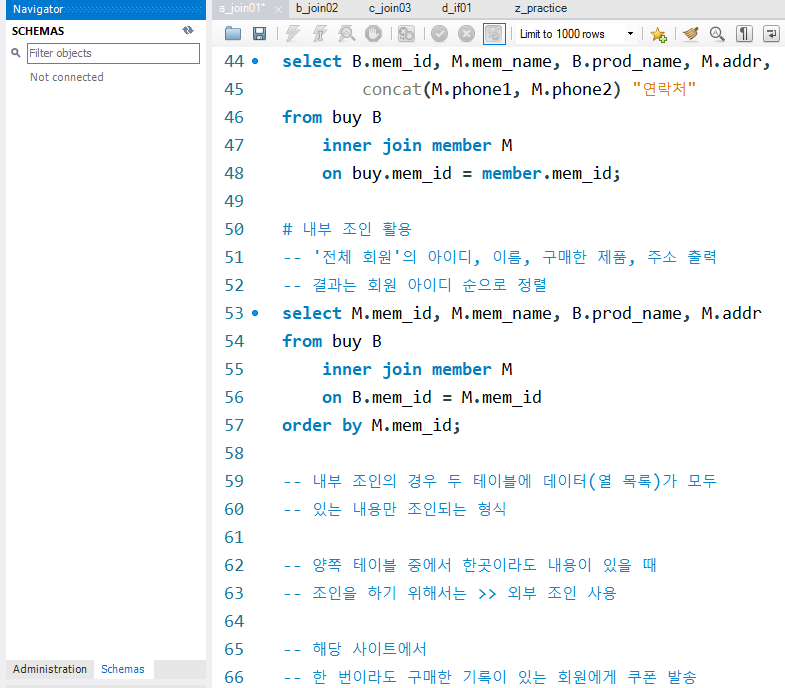Click the statement marker dot on line 44
Image resolution: width=785 pixels, height=688 pixels.
(x=255, y=62)
